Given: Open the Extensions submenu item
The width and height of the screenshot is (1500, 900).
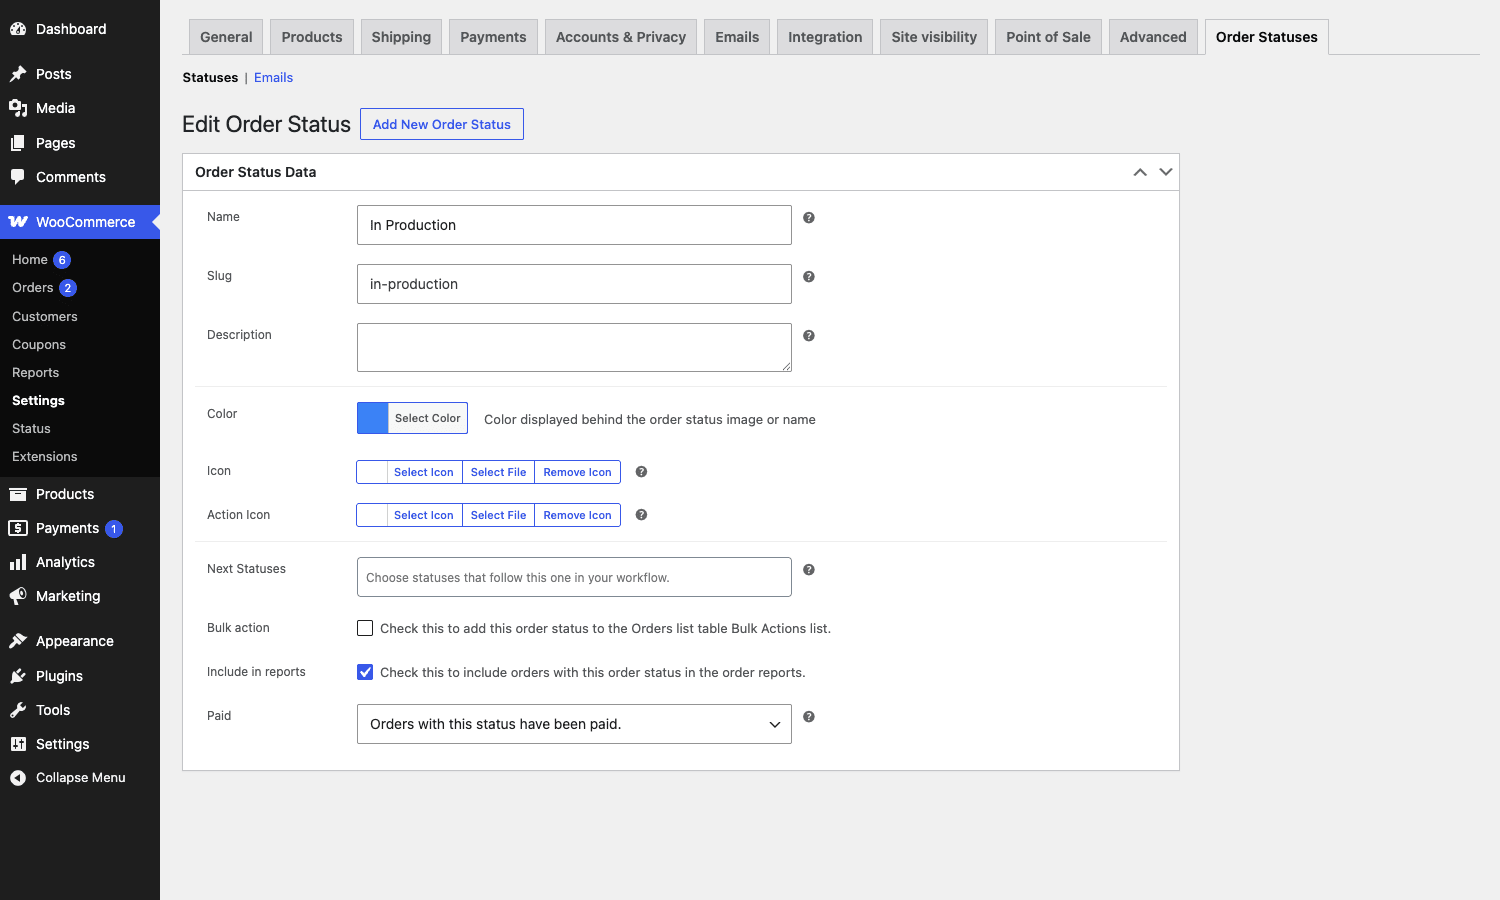Looking at the screenshot, I should [45, 456].
